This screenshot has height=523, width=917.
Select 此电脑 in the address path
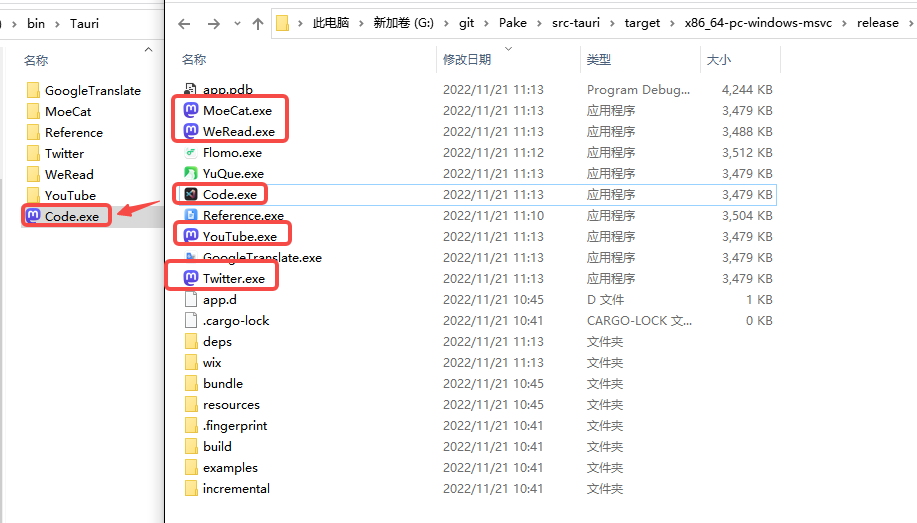330,23
